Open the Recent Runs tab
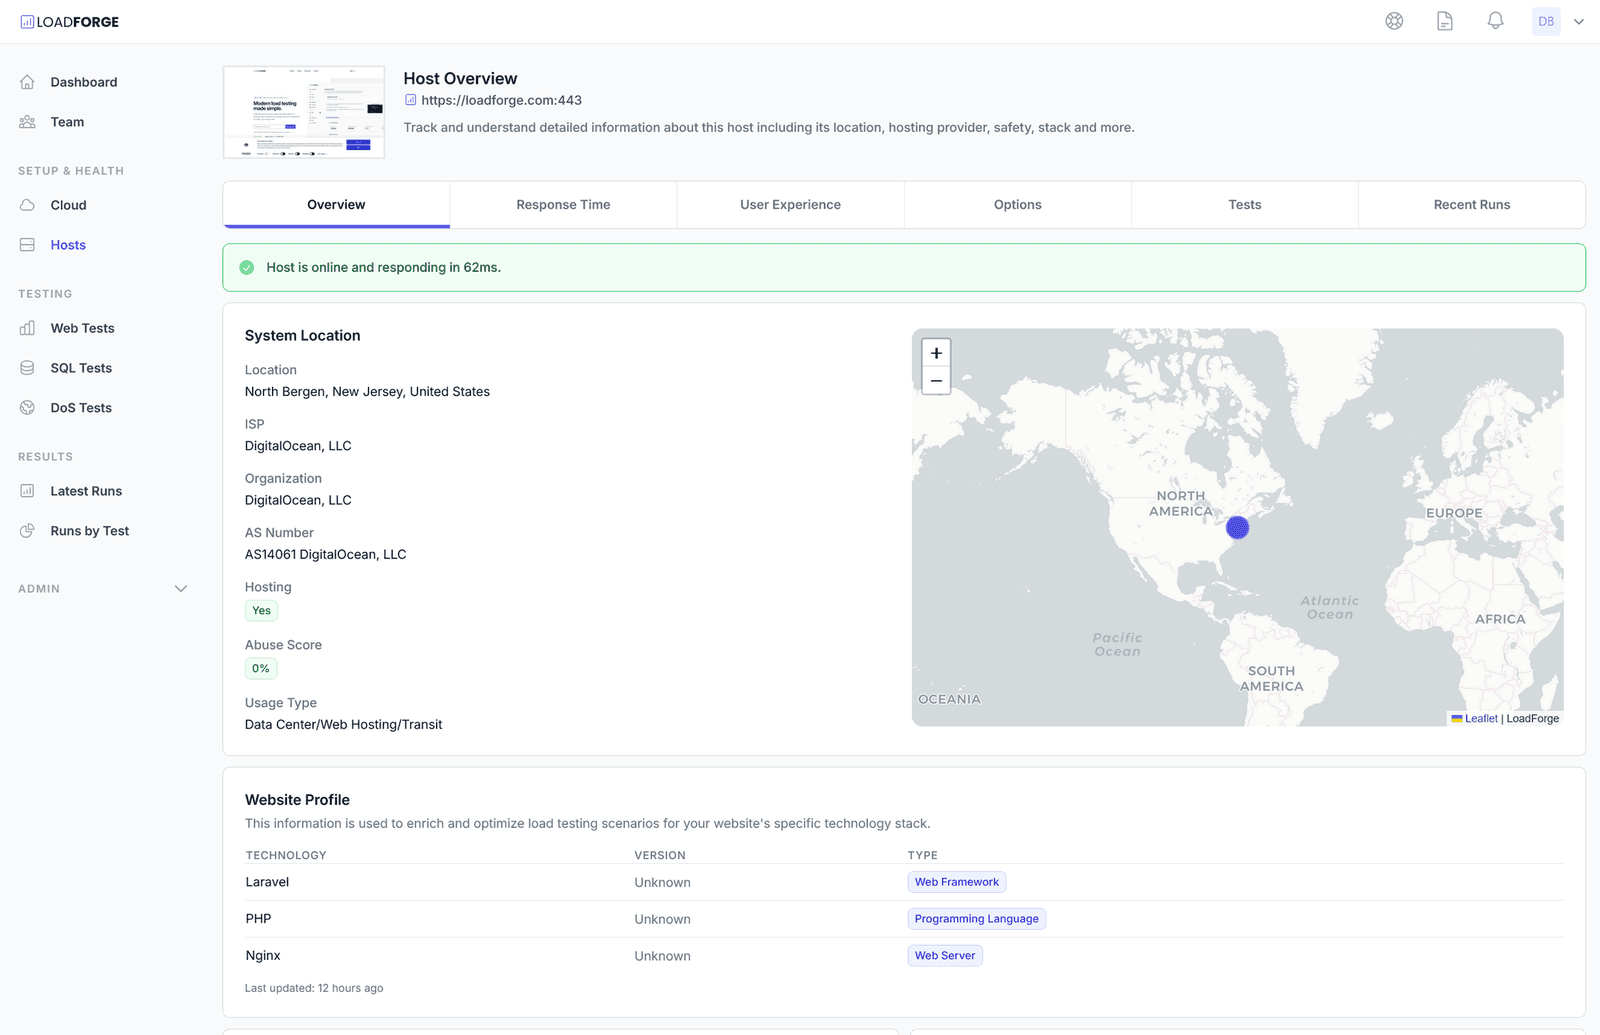 pos(1471,204)
